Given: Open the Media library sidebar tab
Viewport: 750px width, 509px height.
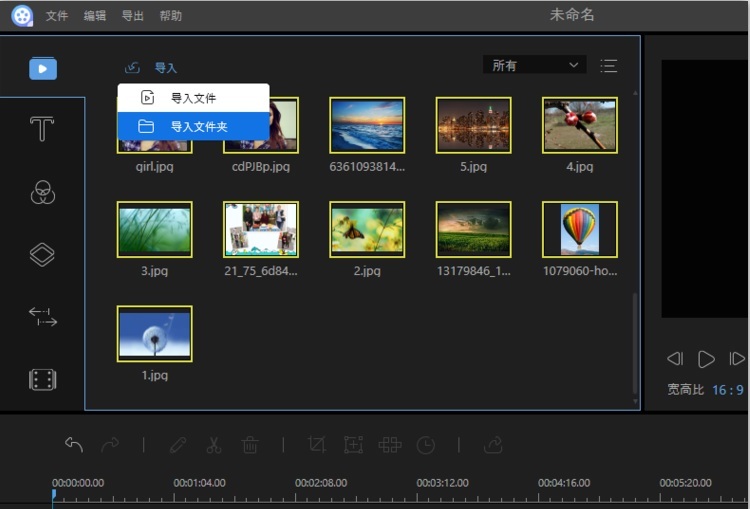Looking at the screenshot, I should pyautogui.click(x=42, y=69).
